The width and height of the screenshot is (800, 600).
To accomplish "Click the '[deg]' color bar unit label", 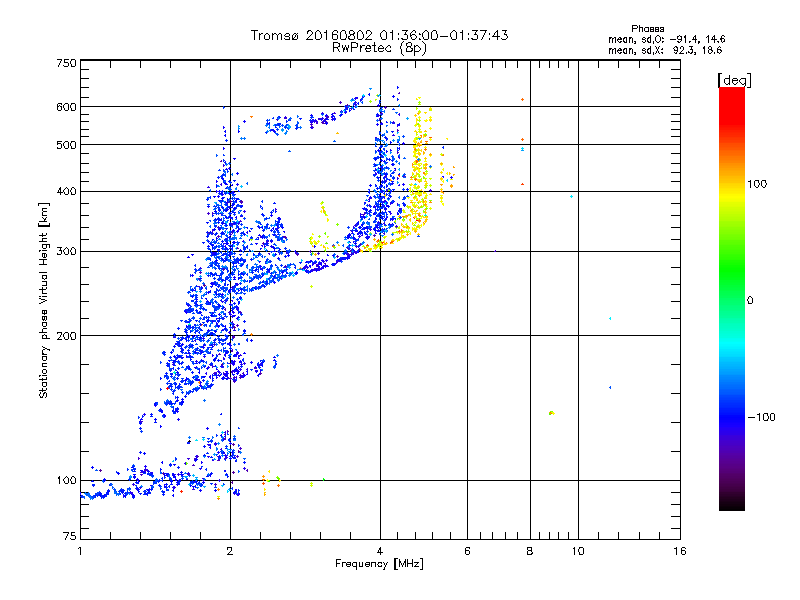I will click(x=734, y=80).
